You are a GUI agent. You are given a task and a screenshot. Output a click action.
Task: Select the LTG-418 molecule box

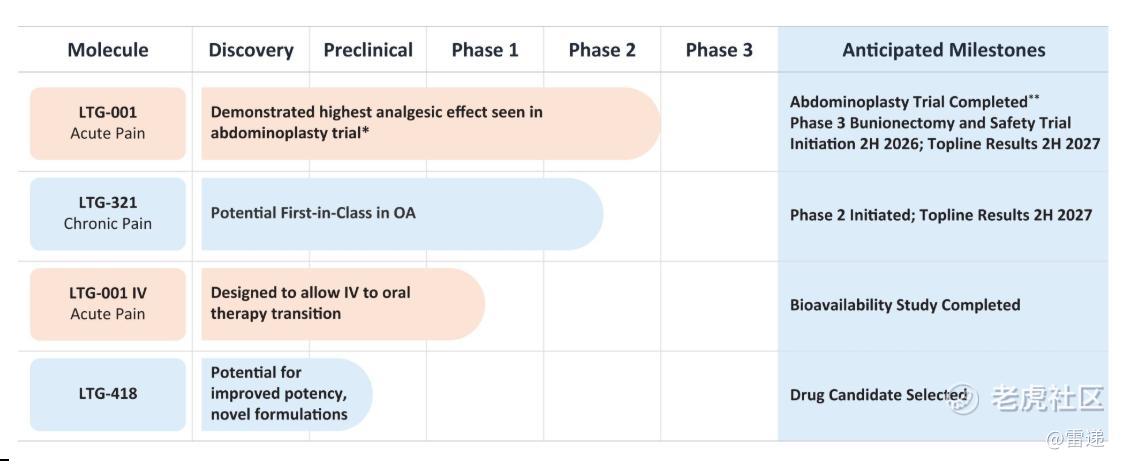coord(108,394)
